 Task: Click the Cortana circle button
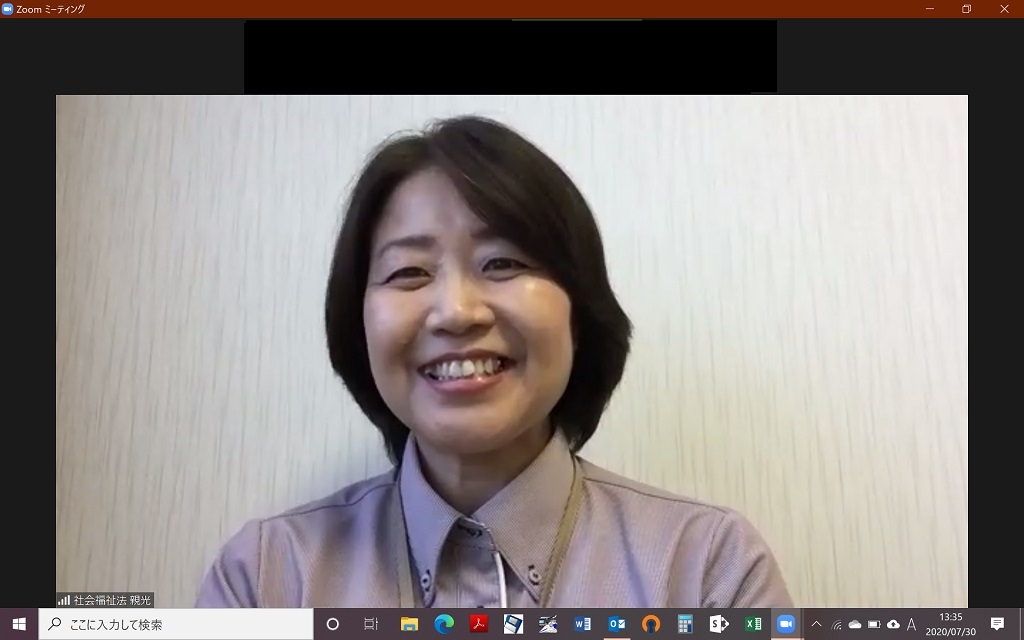(x=333, y=624)
